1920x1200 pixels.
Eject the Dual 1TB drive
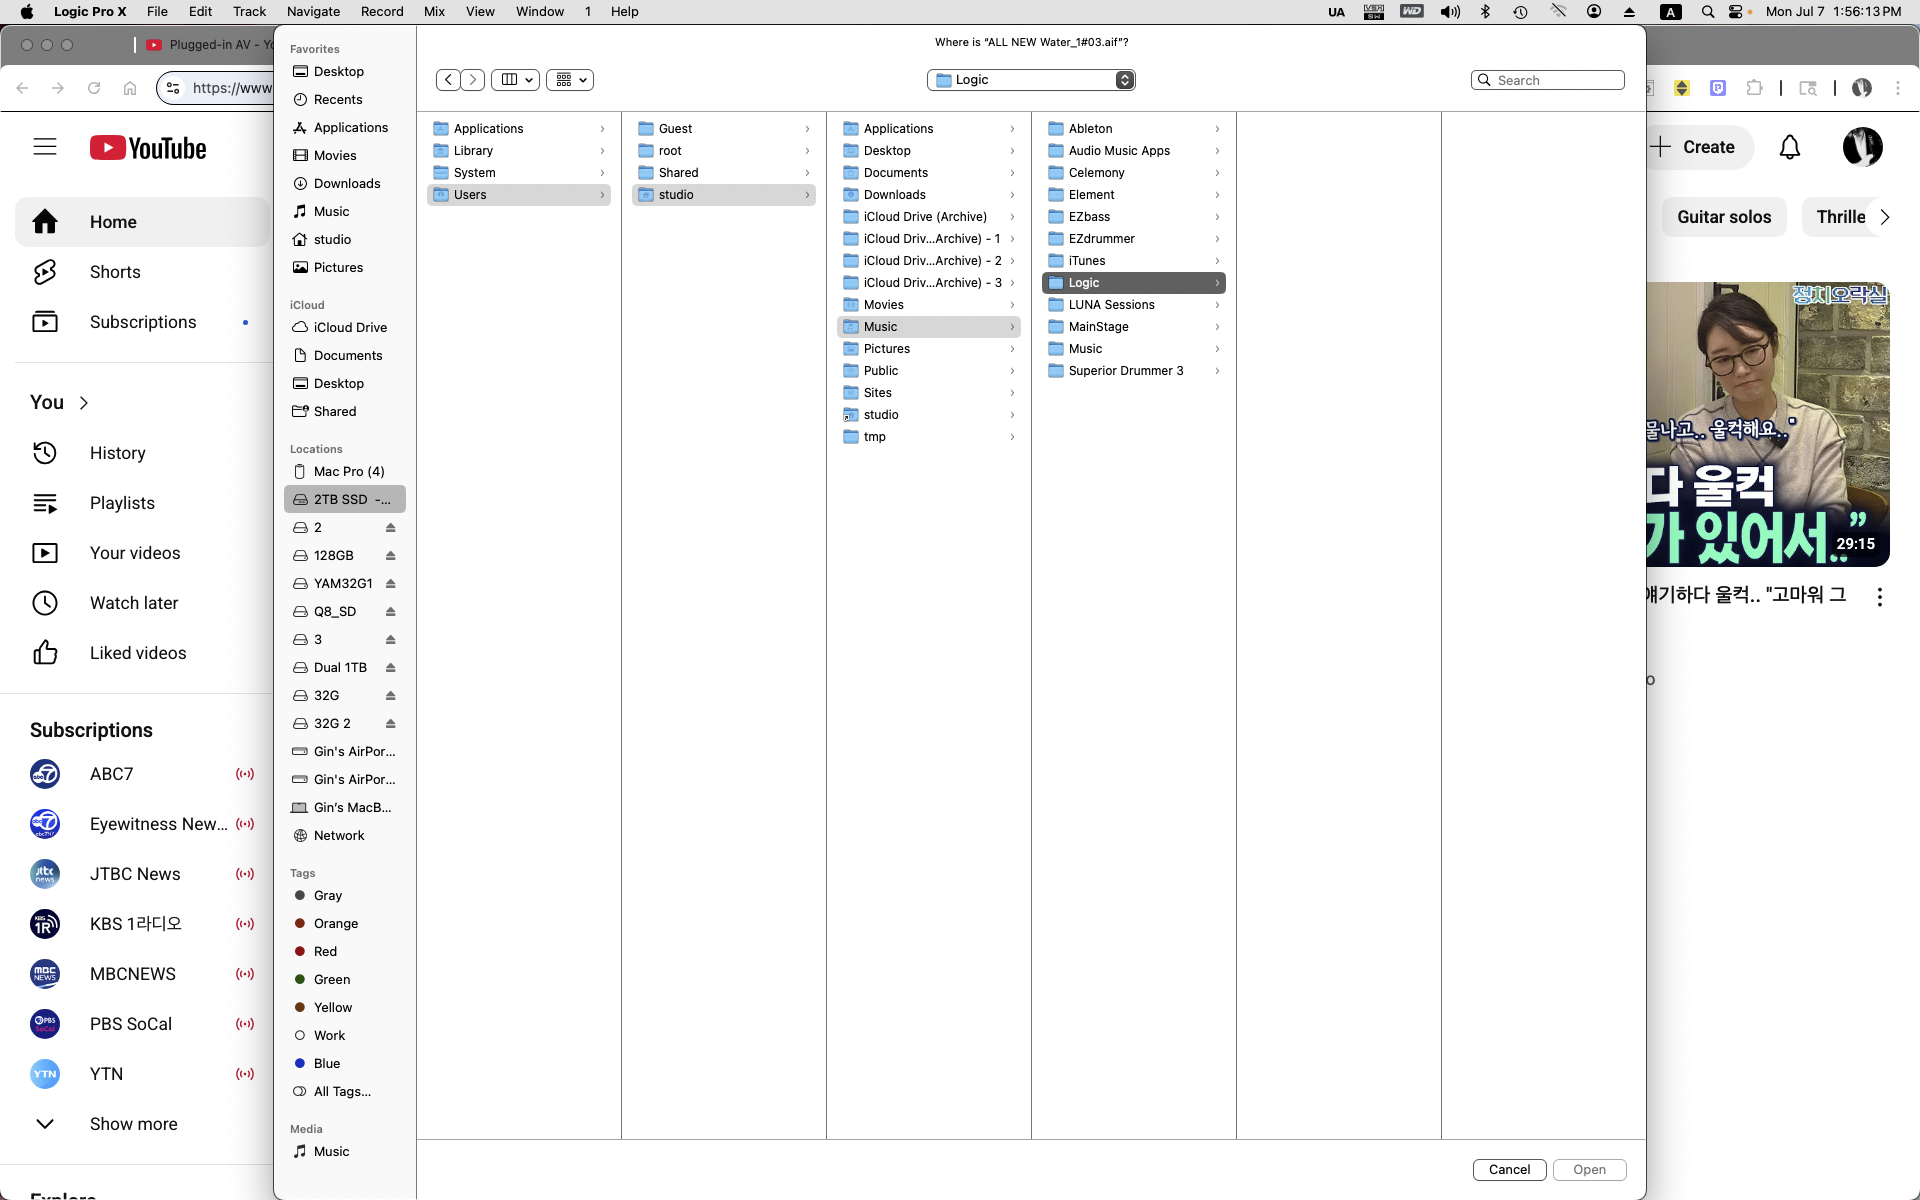(x=391, y=668)
